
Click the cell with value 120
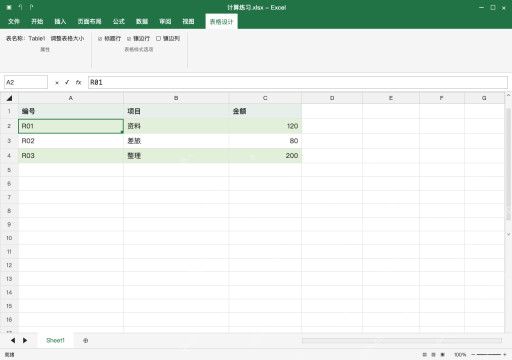265,126
